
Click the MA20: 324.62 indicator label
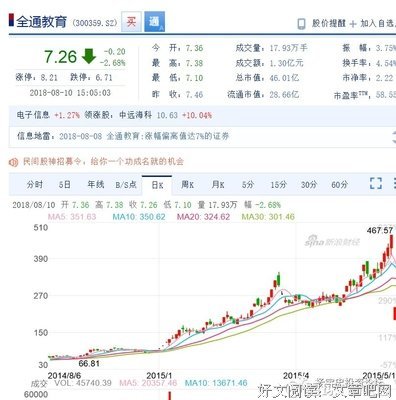203,217
